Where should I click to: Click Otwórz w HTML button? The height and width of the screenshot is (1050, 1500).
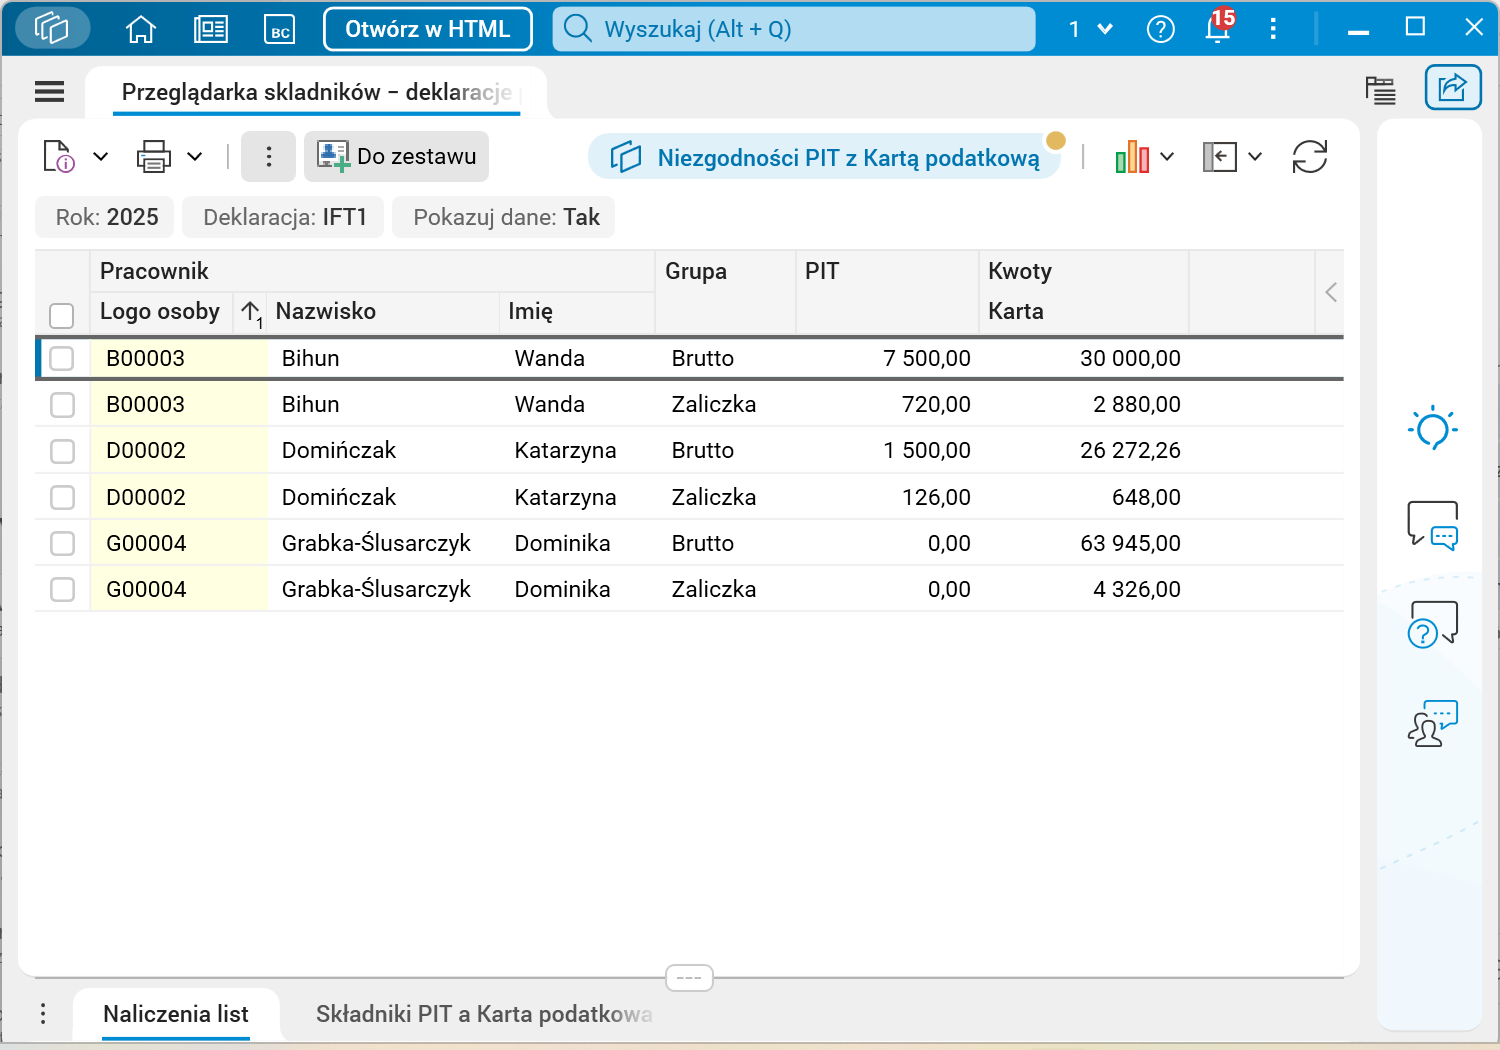[427, 29]
